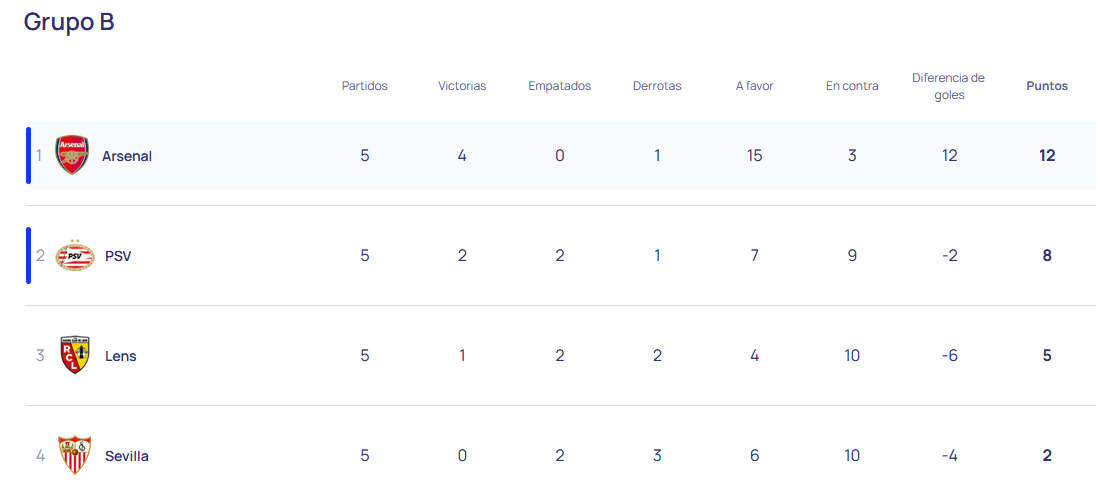
Task: Click the PSV club crest
Action: coord(75,256)
